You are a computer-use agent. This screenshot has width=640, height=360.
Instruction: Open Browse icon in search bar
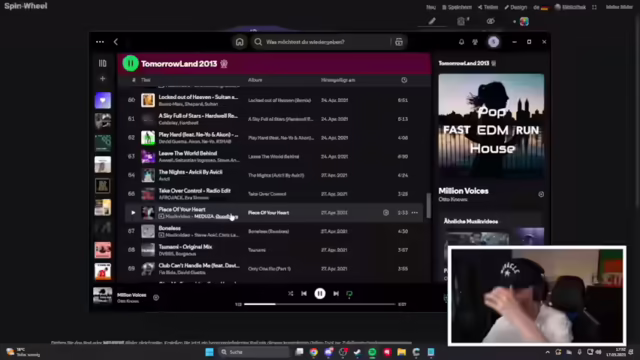(399, 42)
